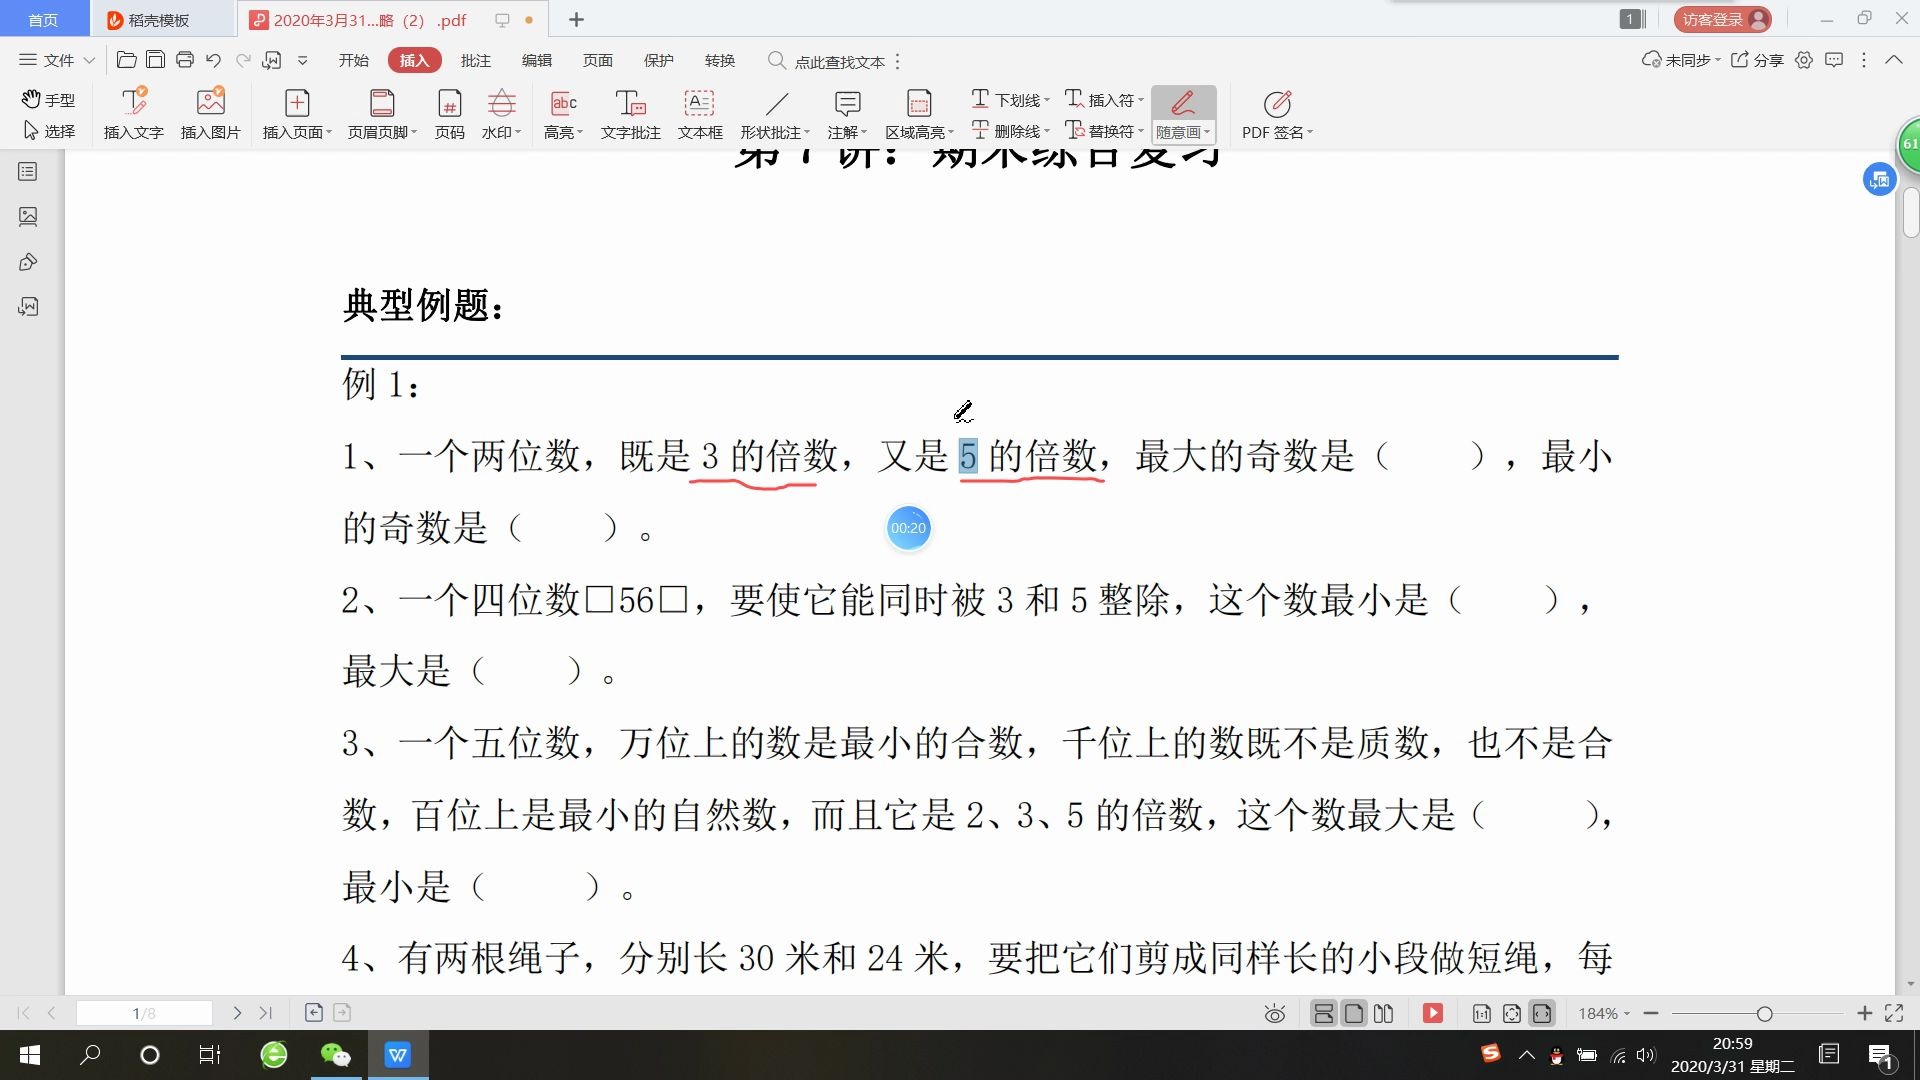
Task: Open the 批注 ribbon tab
Action: coord(476,60)
